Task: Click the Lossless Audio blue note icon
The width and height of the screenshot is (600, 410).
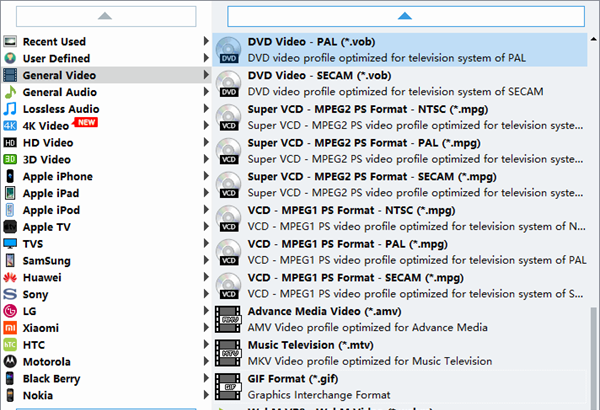Action: tap(10, 109)
